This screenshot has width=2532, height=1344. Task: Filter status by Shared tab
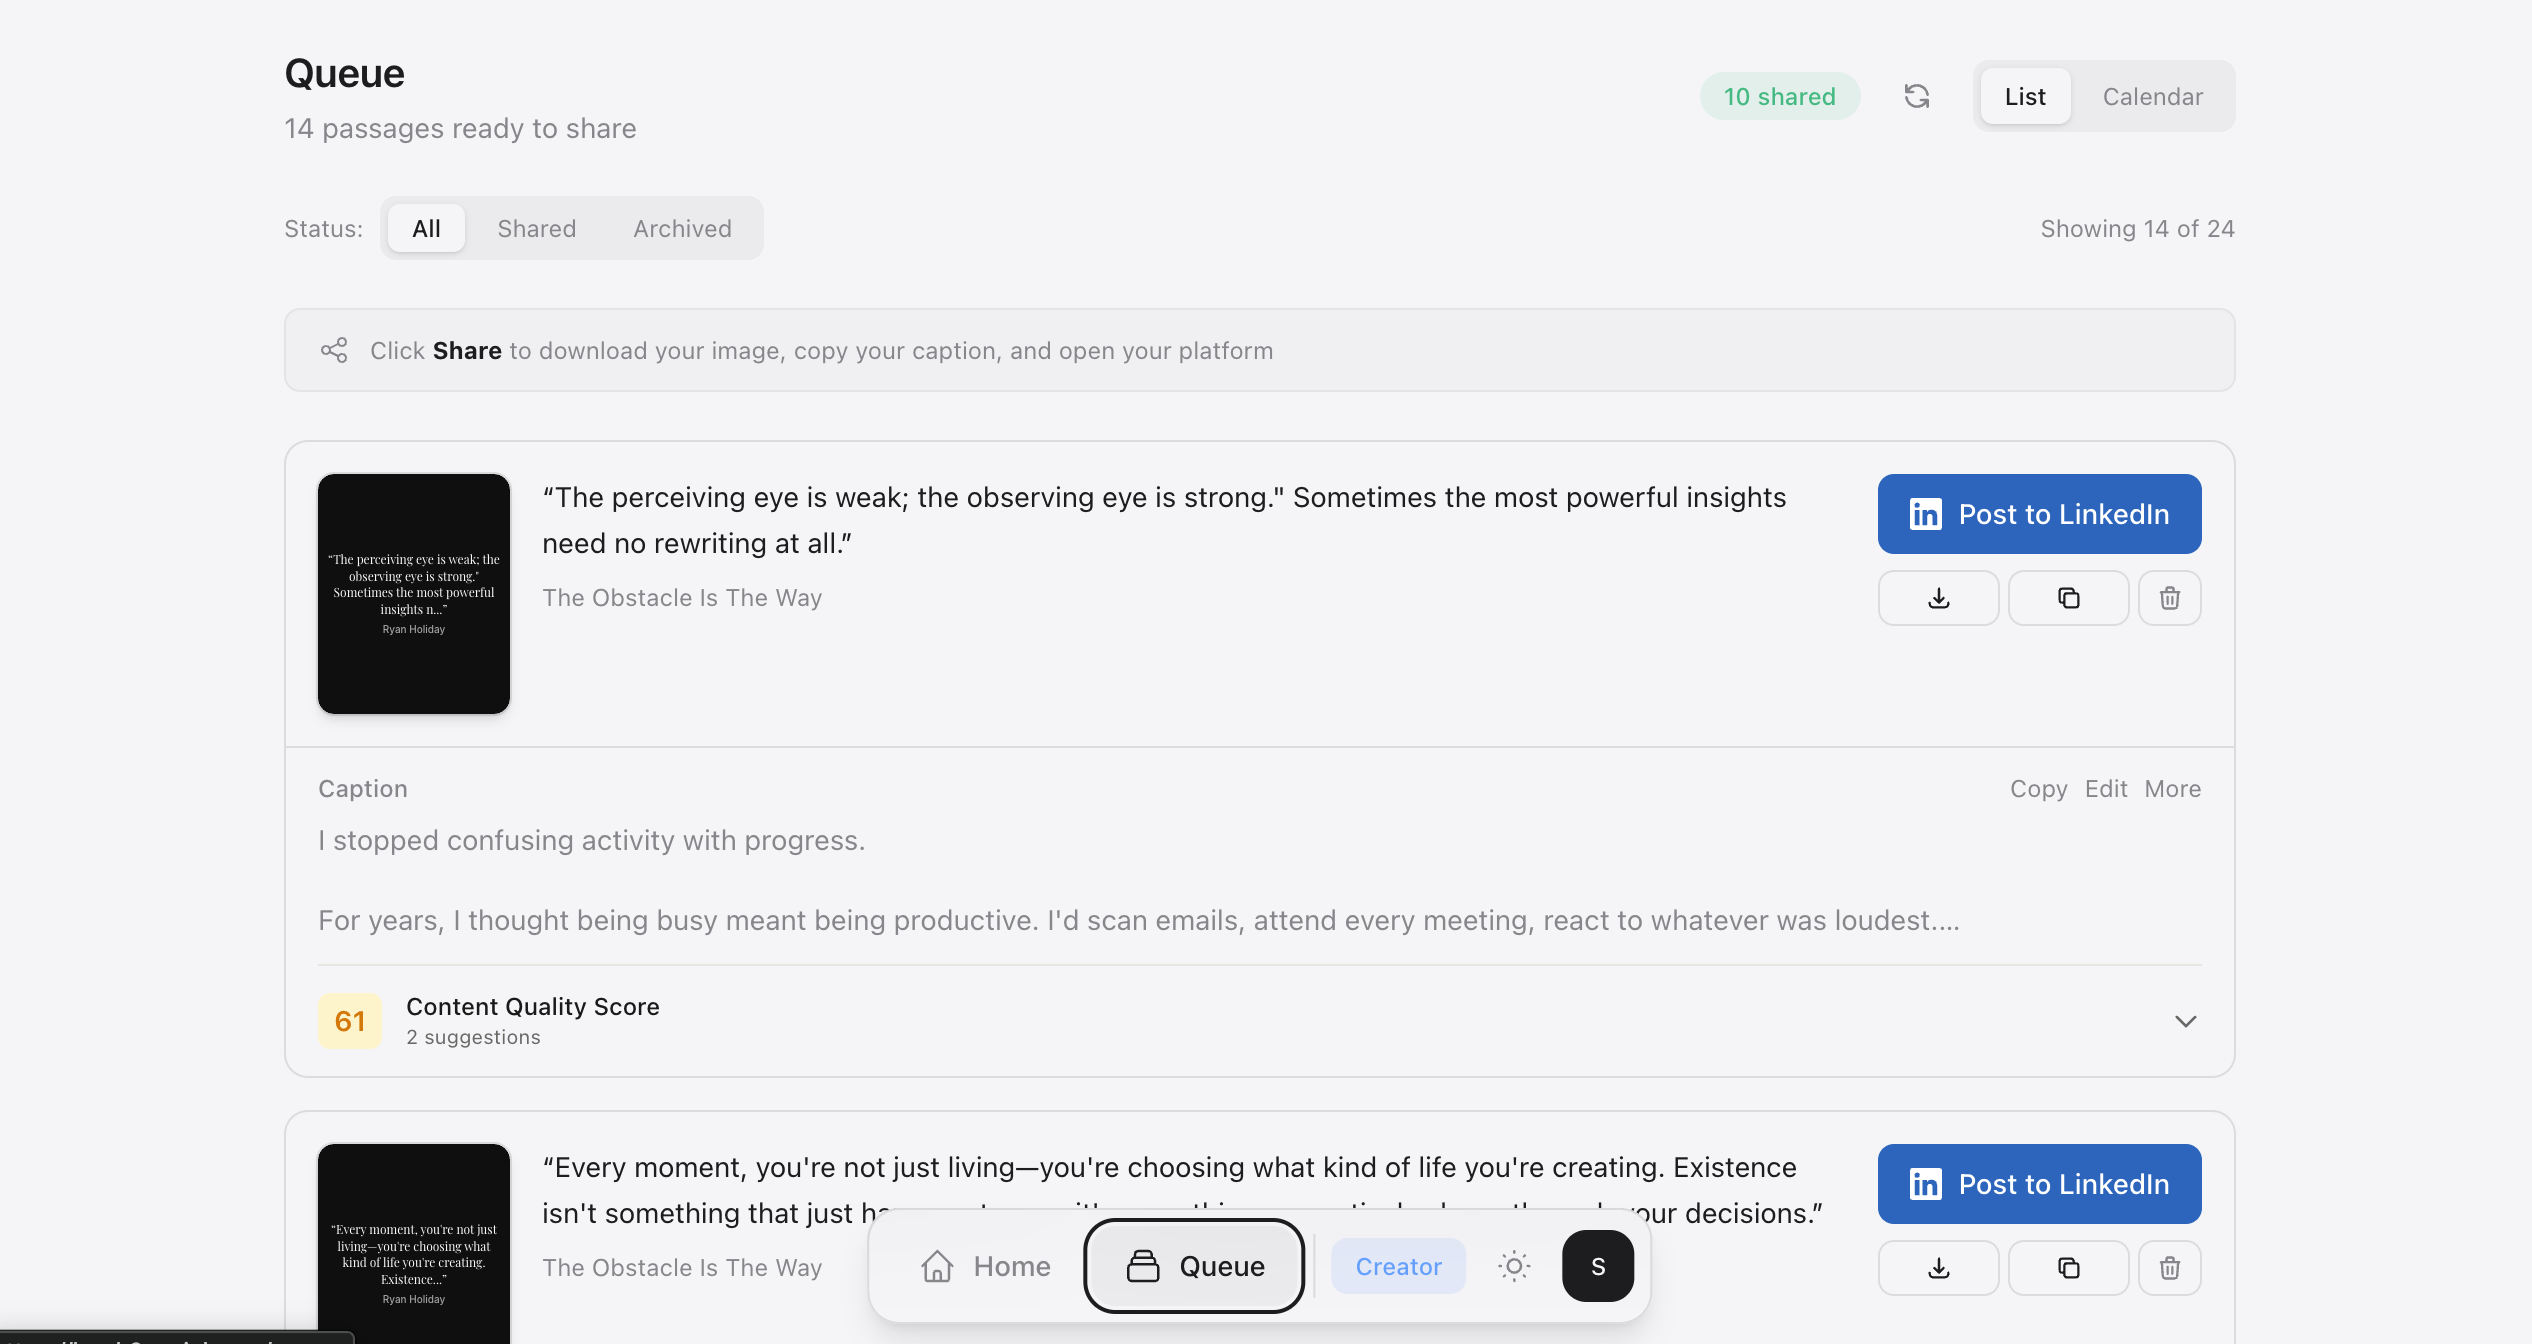click(x=536, y=228)
